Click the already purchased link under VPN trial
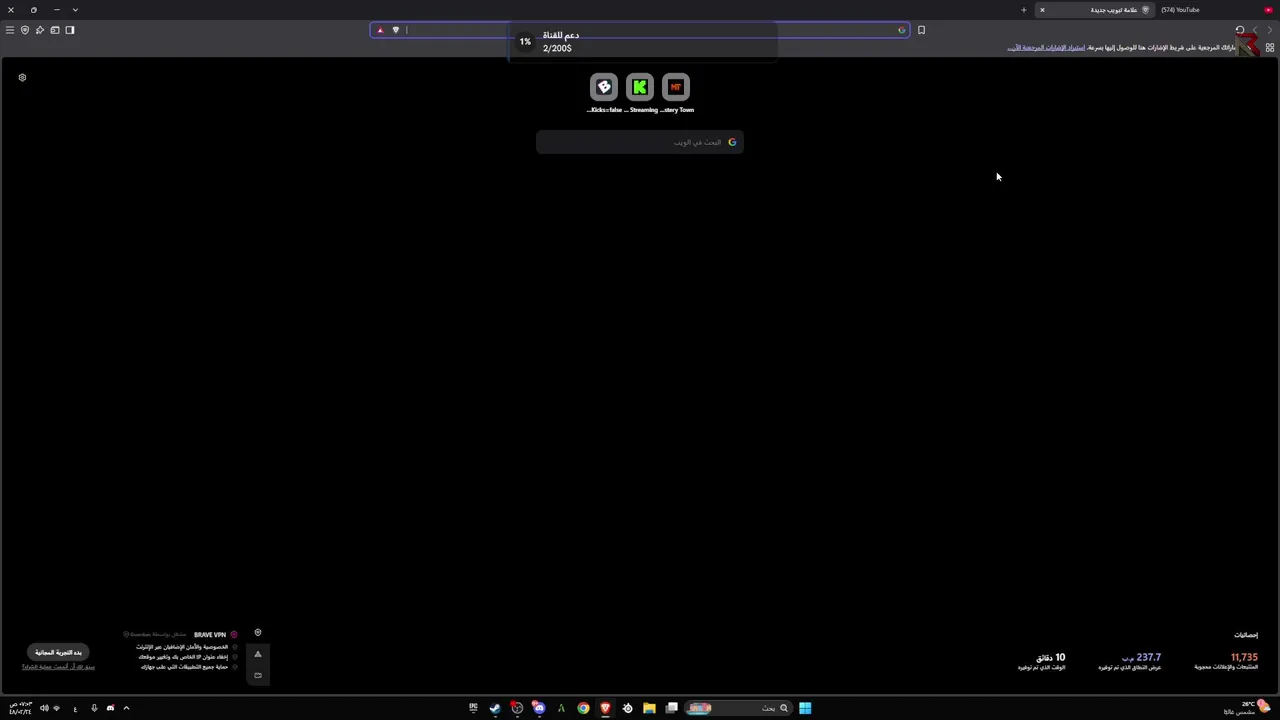This screenshot has height=720, width=1280. point(58,667)
